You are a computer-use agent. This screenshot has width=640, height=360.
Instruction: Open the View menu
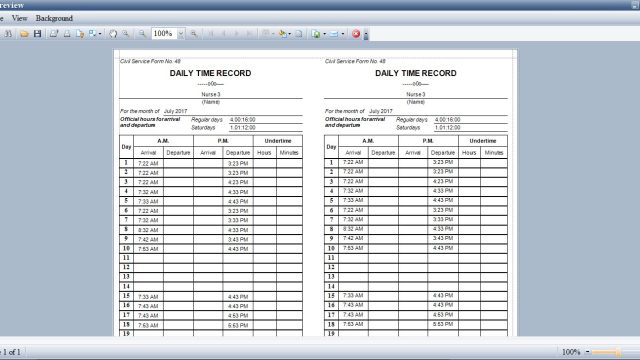click(x=19, y=18)
